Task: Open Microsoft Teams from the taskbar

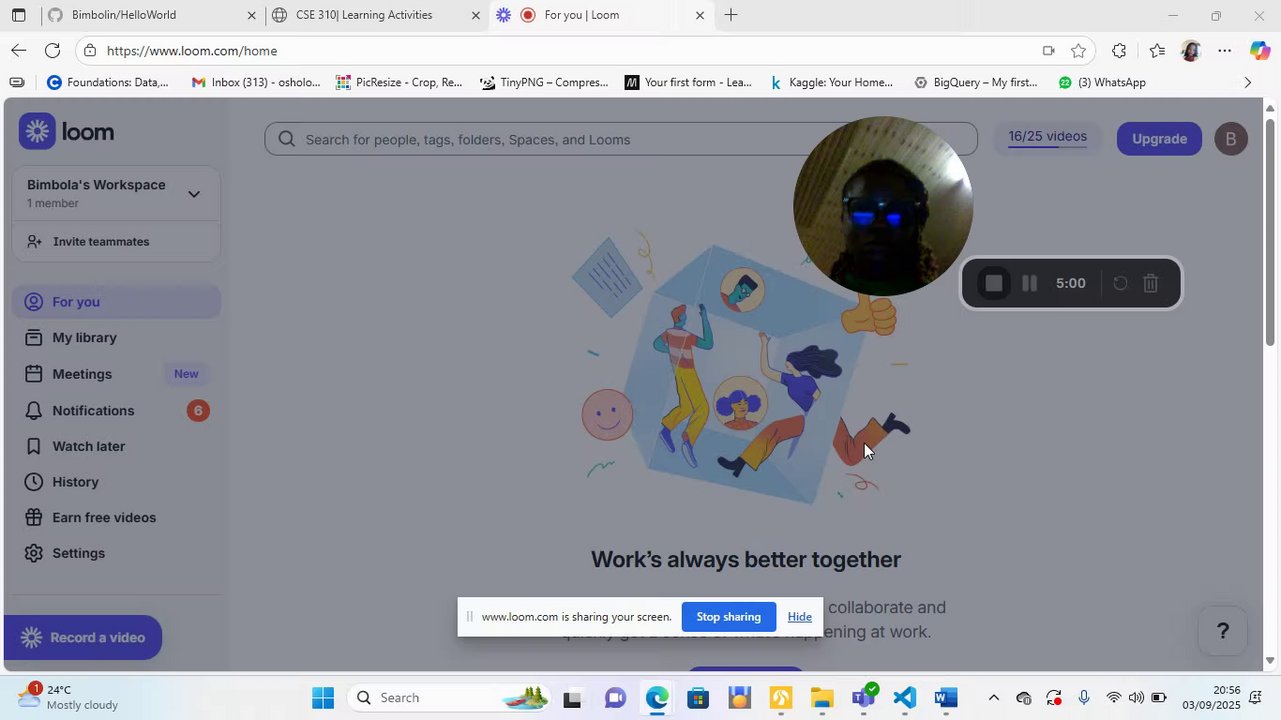Action: pyautogui.click(x=863, y=698)
